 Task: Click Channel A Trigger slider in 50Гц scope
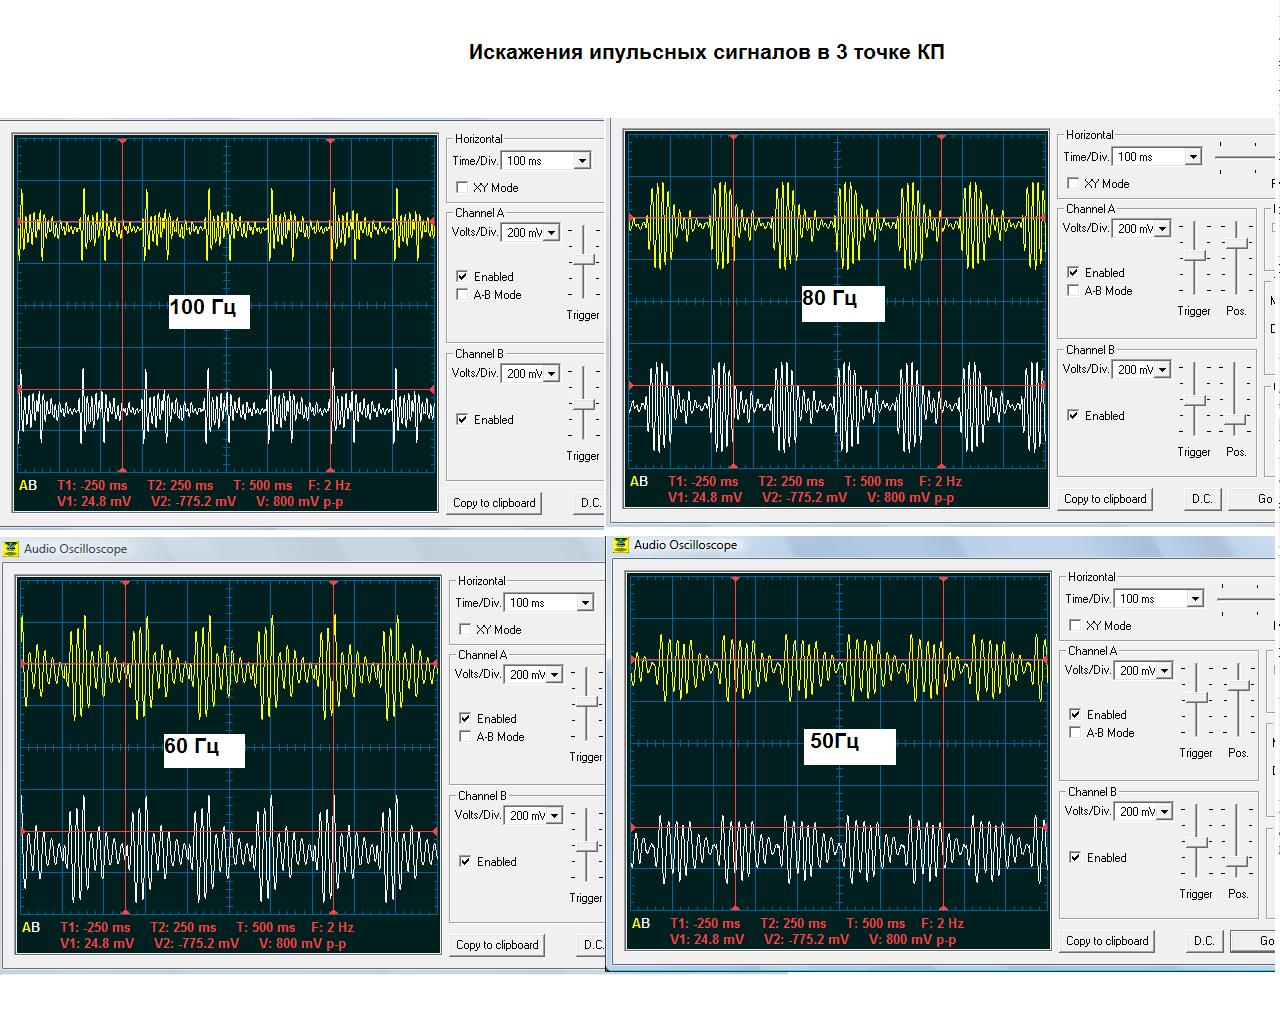[x=1196, y=700]
